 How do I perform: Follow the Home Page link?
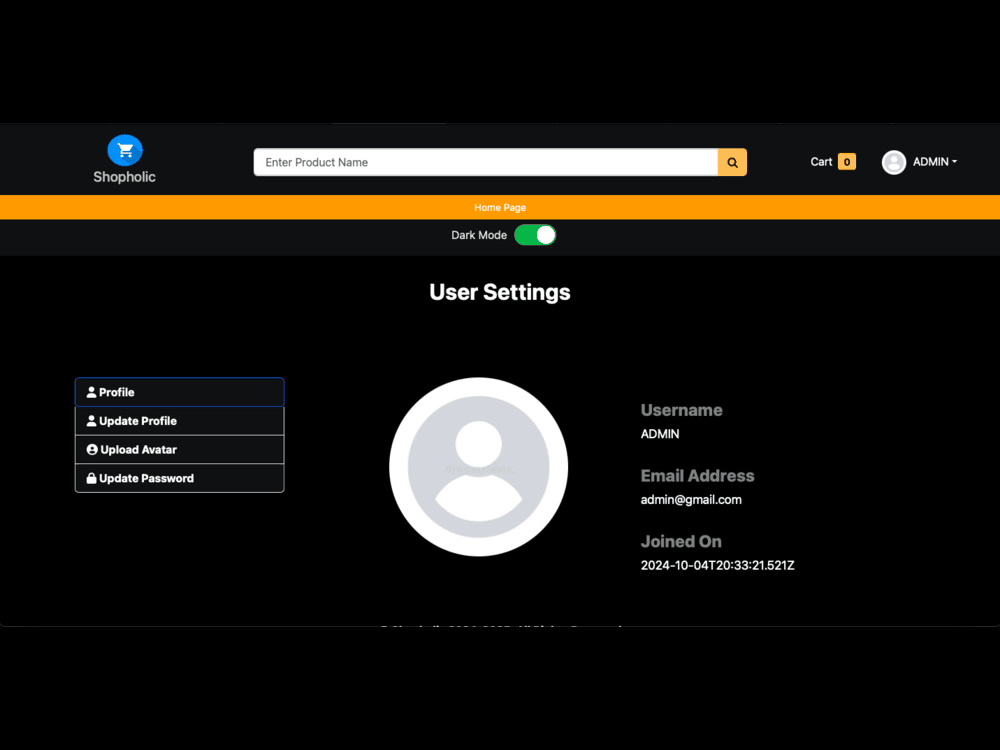(500, 207)
